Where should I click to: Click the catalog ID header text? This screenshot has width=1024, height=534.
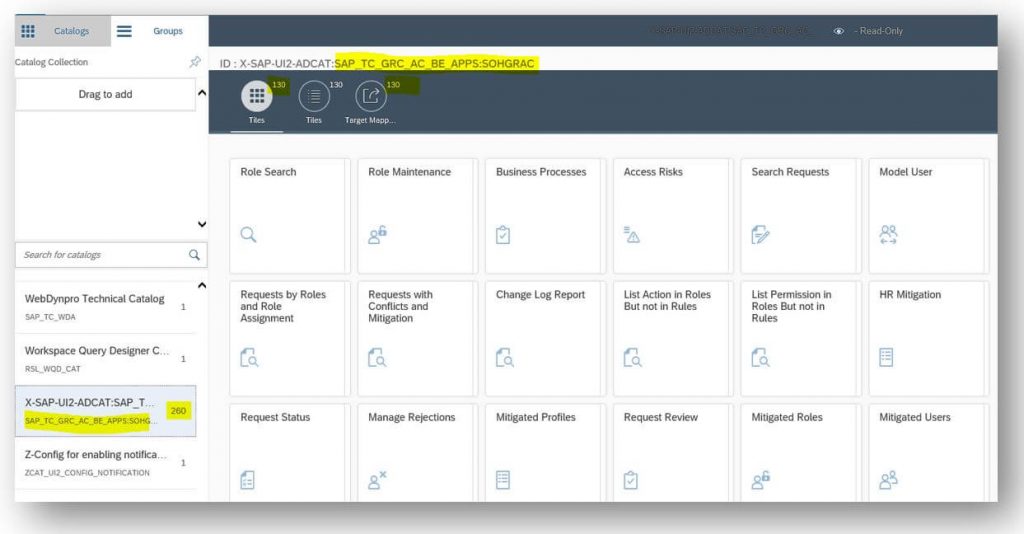pyautogui.click(x=377, y=63)
